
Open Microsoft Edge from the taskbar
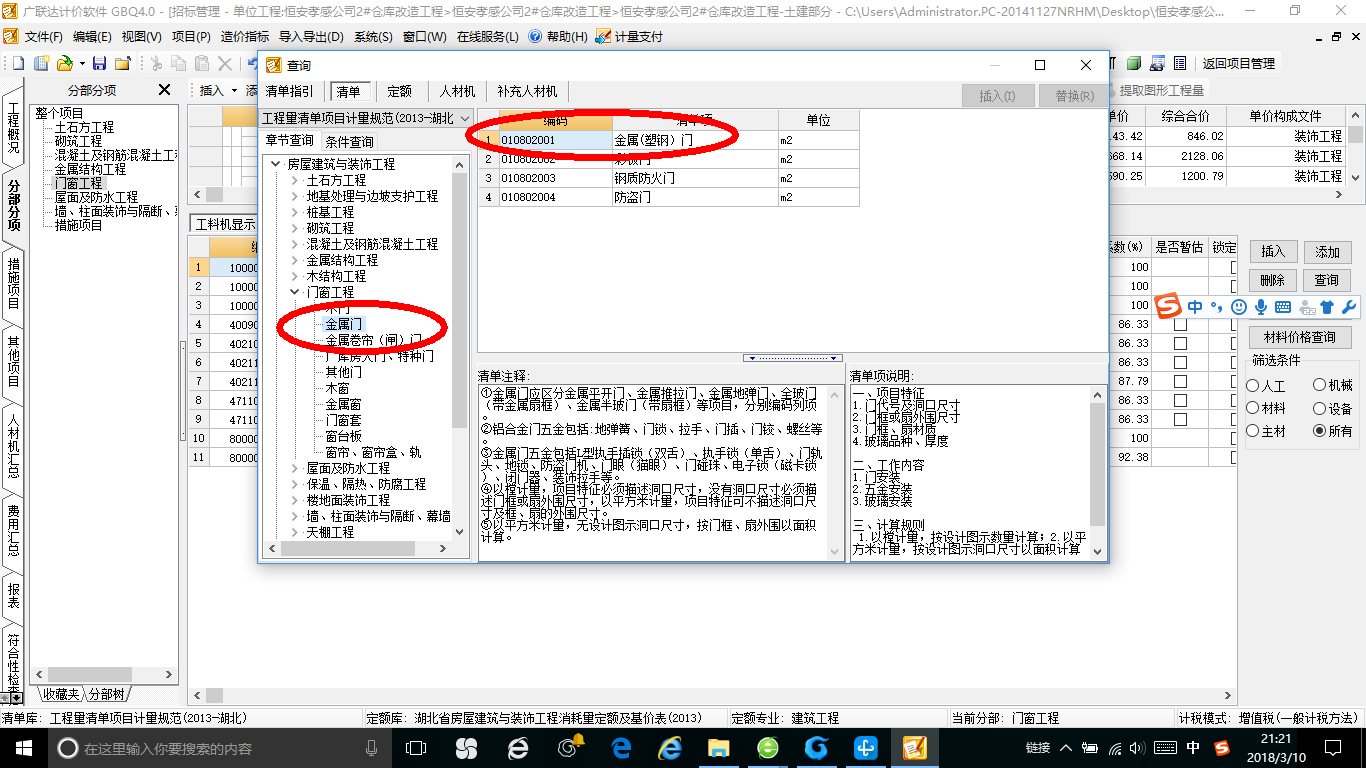click(x=621, y=747)
